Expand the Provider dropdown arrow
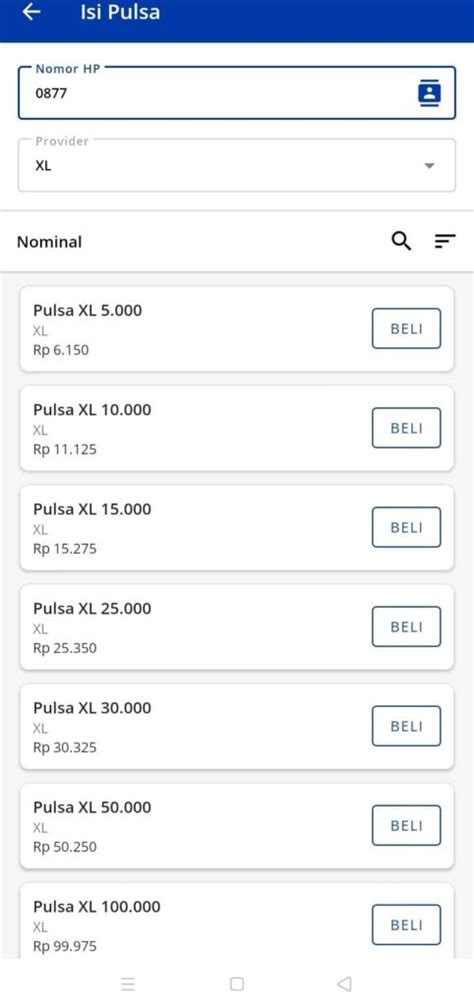Viewport: 474px width, 1007px height. [x=430, y=166]
